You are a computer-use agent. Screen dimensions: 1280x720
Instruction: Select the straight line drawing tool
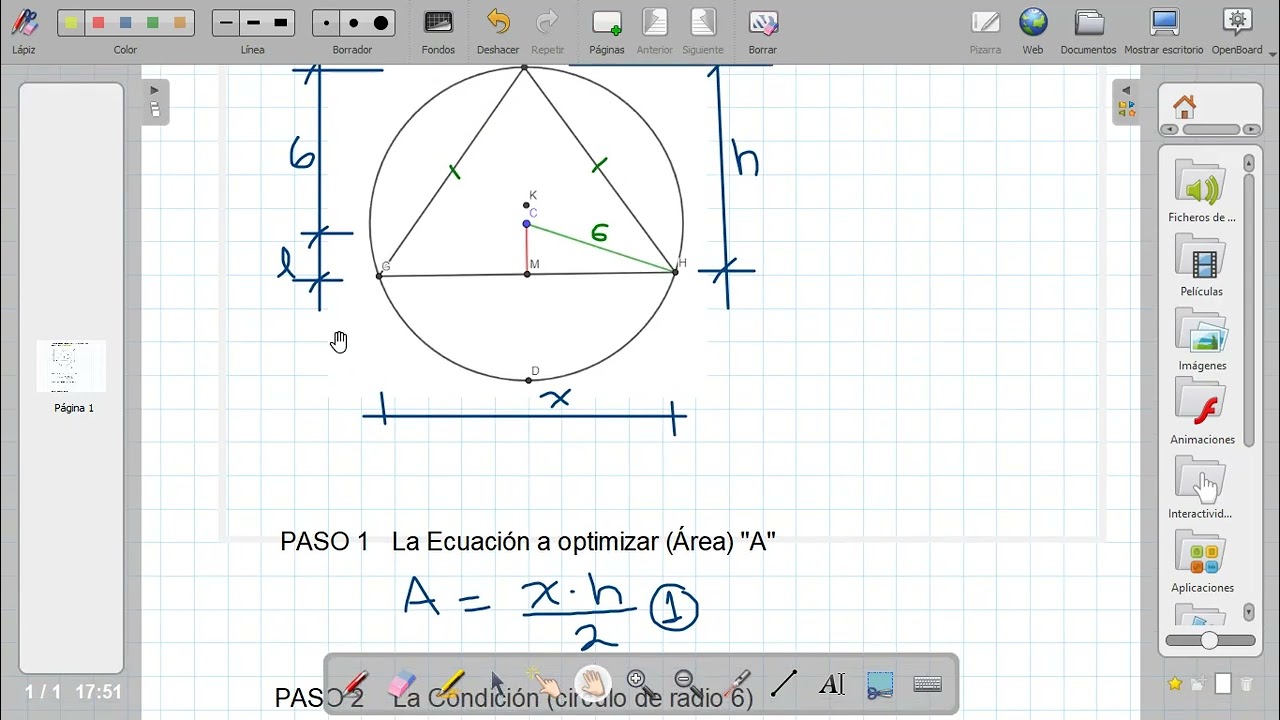(x=784, y=684)
